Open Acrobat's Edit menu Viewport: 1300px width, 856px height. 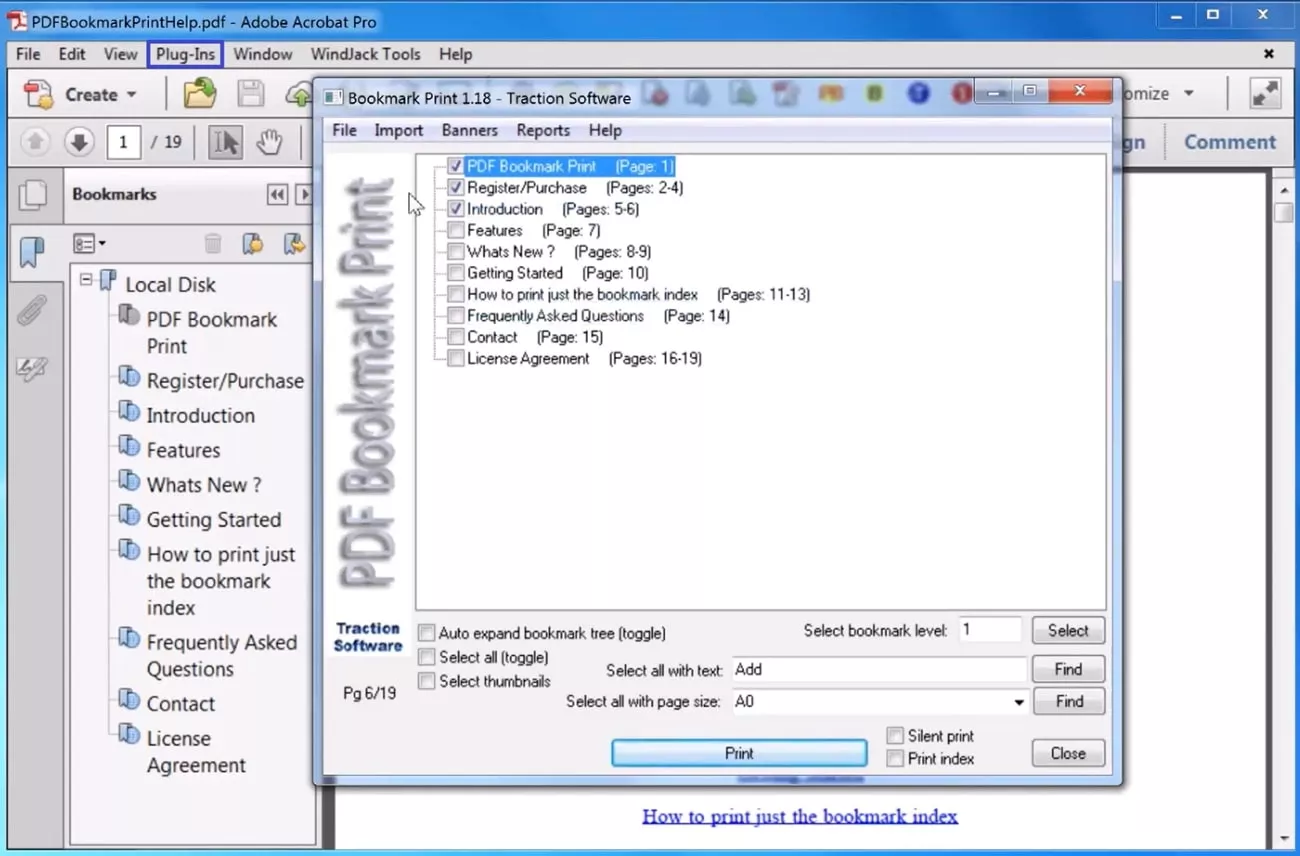(x=72, y=54)
